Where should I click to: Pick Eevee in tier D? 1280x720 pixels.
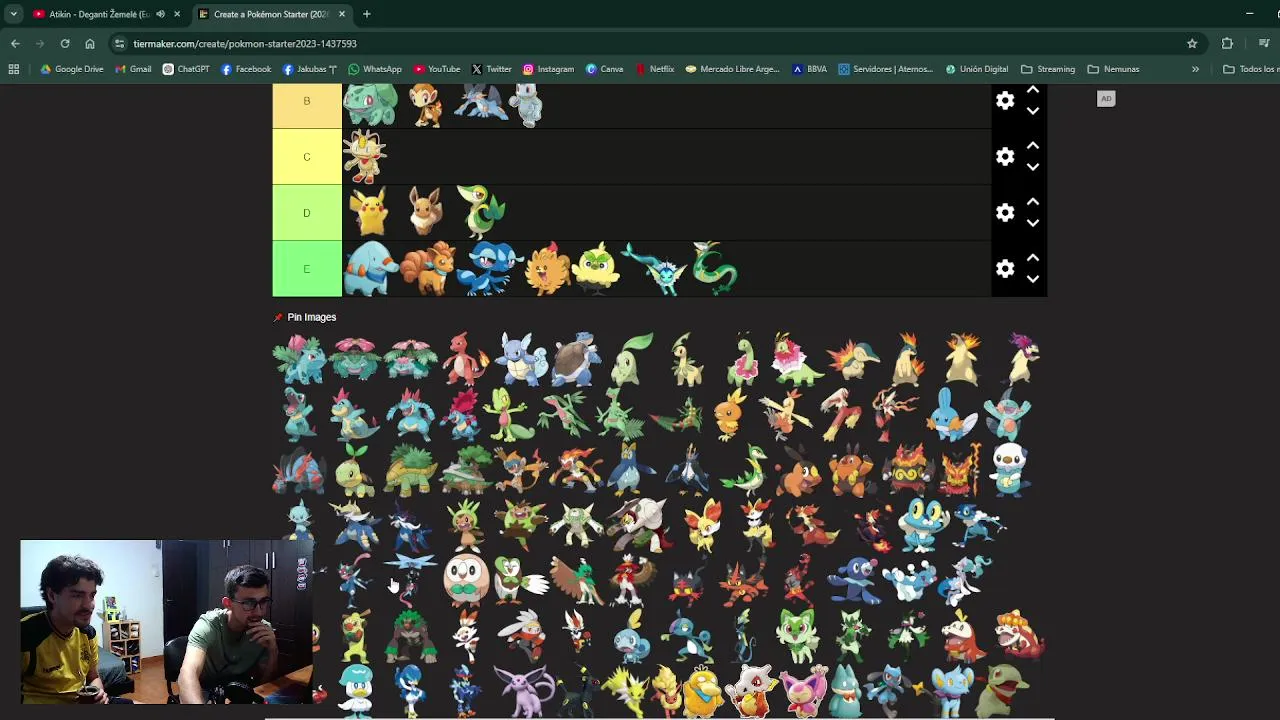pyautogui.click(x=426, y=212)
